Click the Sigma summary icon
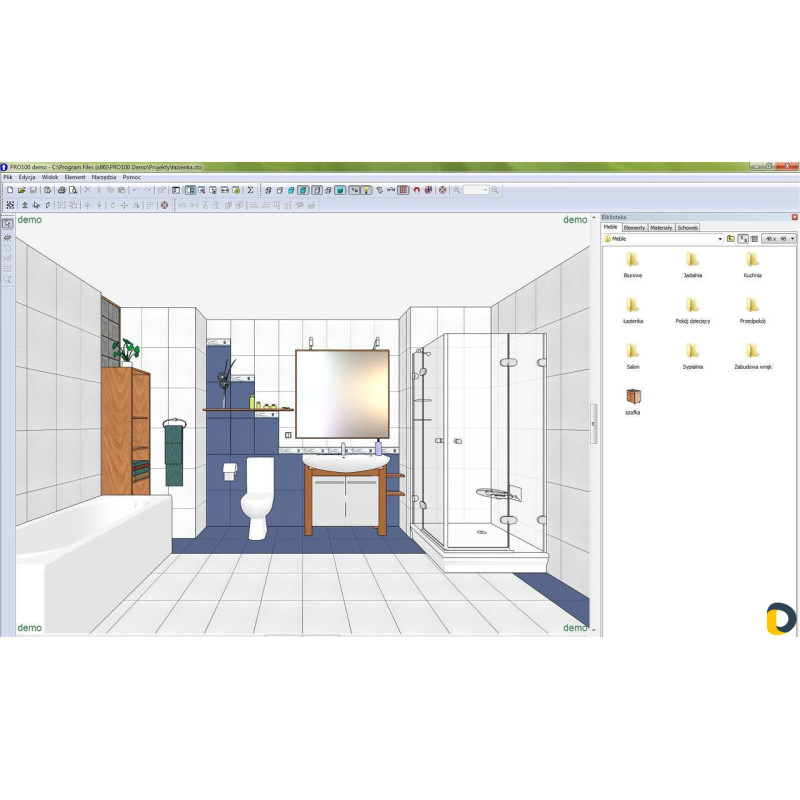The width and height of the screenshot is (800, 800). click(251, 189)
